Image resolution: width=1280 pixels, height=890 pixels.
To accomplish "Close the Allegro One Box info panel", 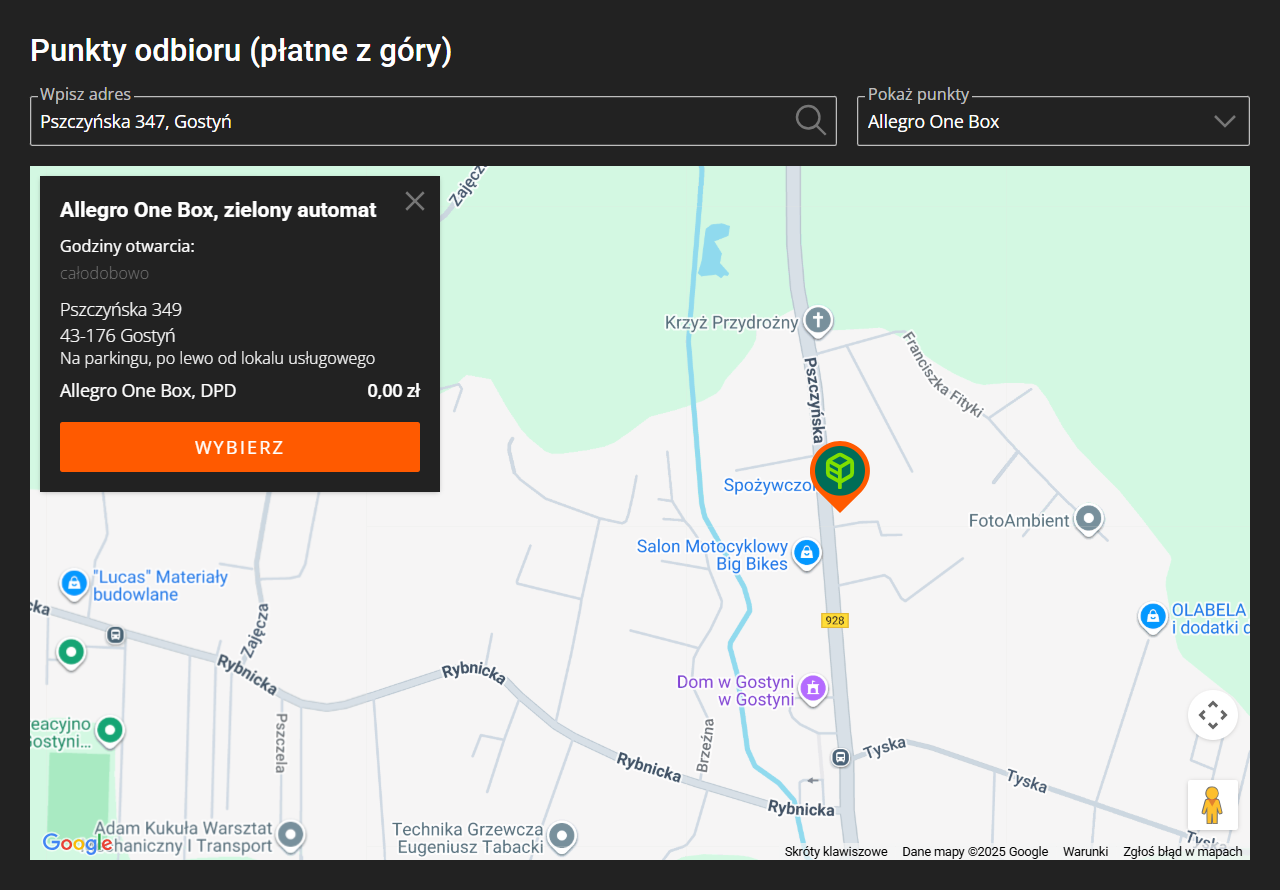I will pyautogui.click(x=415, y=201).
